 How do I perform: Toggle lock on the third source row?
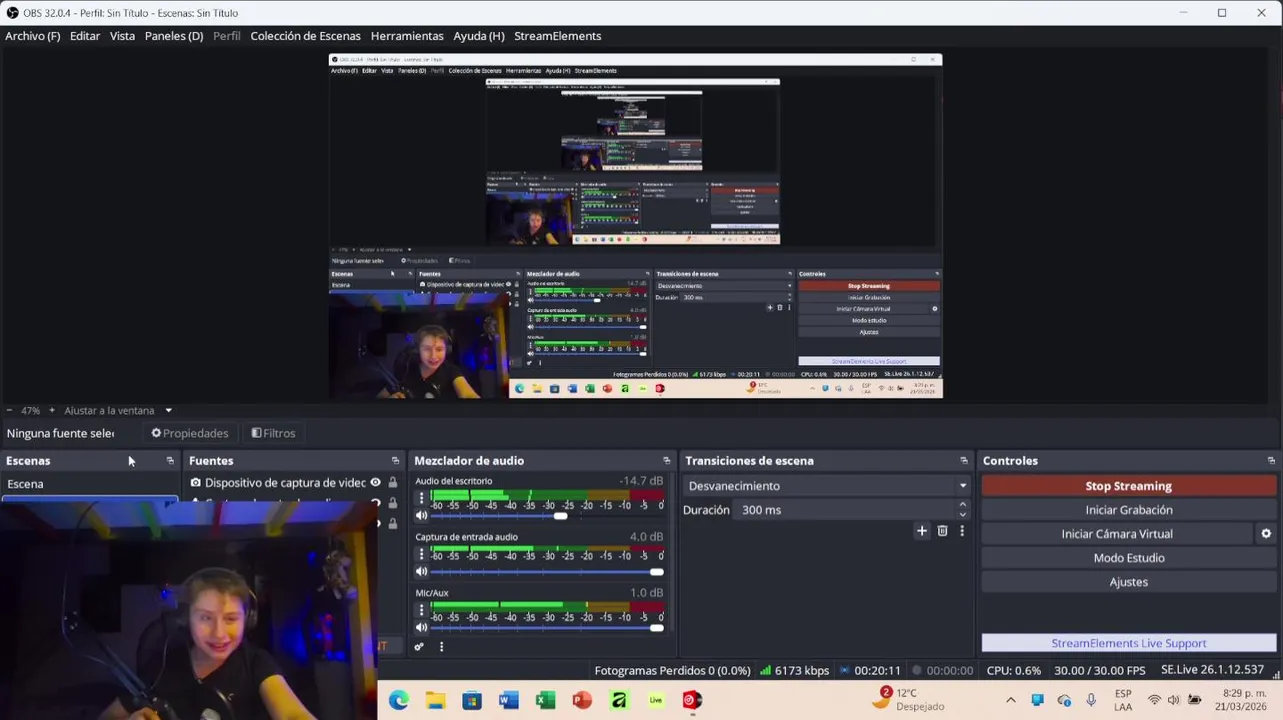pyautogui.click(x=393, y=524)
